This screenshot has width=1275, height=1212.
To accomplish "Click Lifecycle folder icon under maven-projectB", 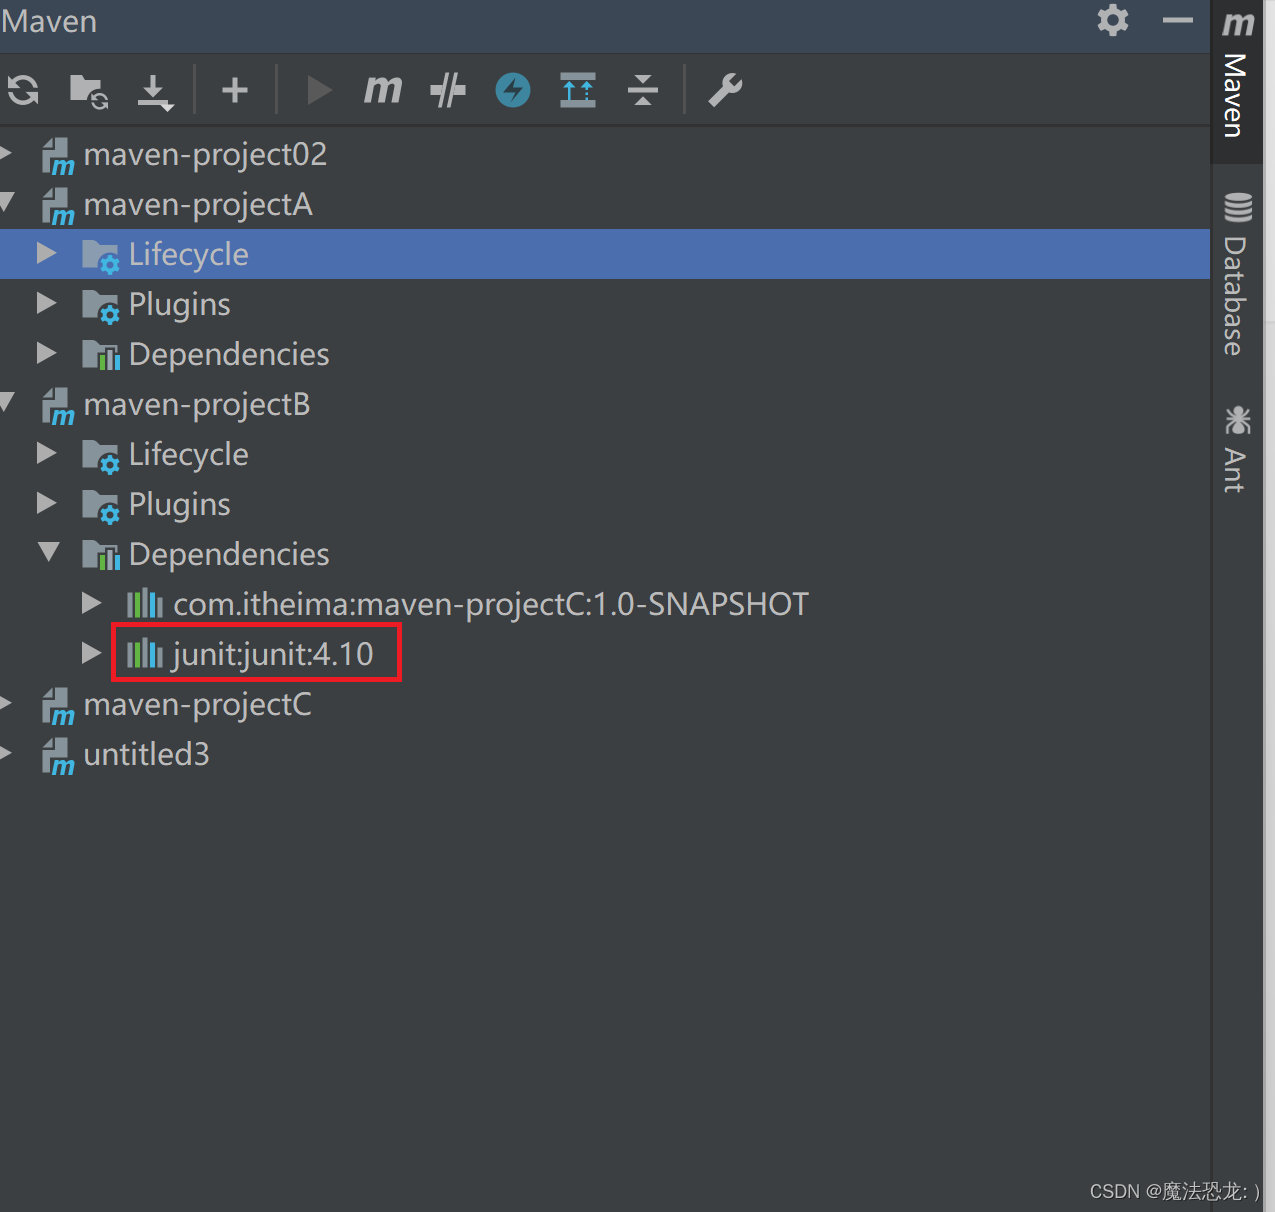I will click(x=101, y=456).
